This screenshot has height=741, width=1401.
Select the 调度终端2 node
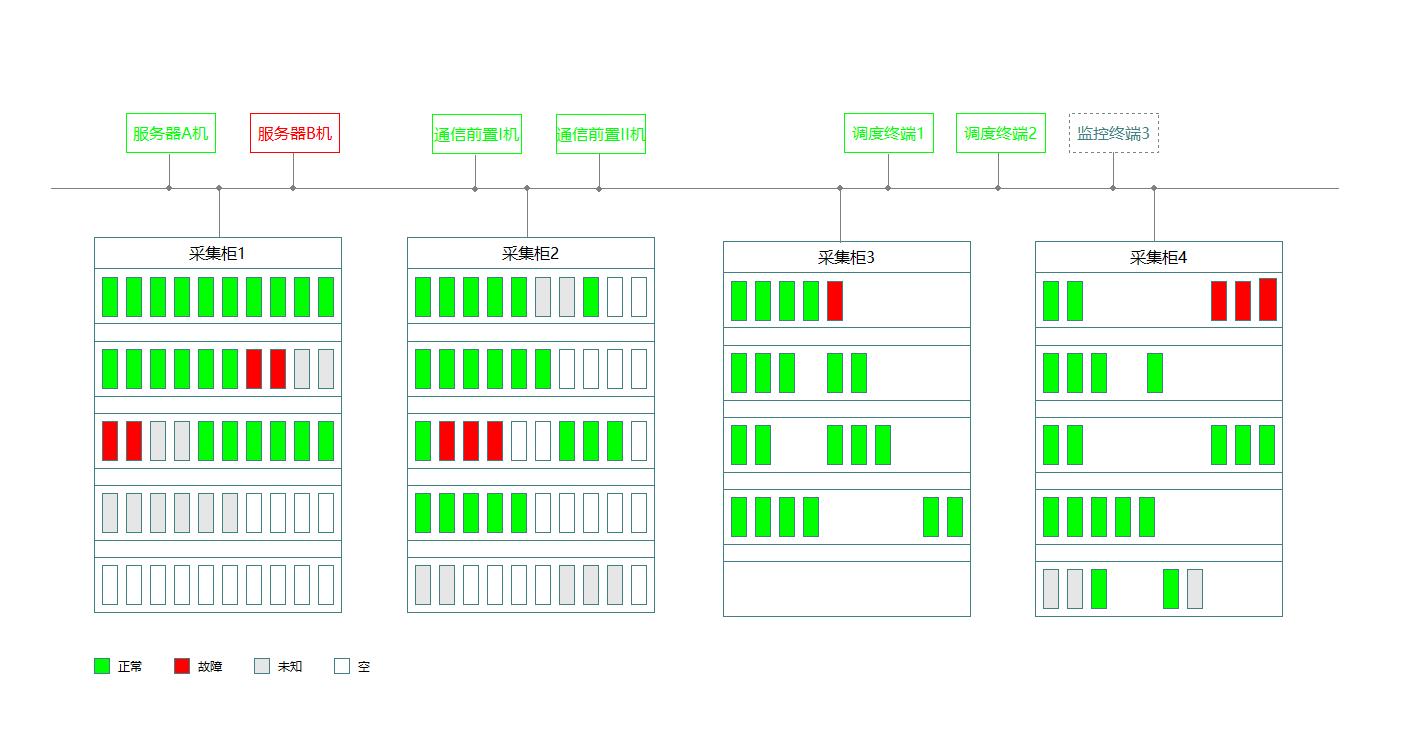click(x=1001, y=133)
